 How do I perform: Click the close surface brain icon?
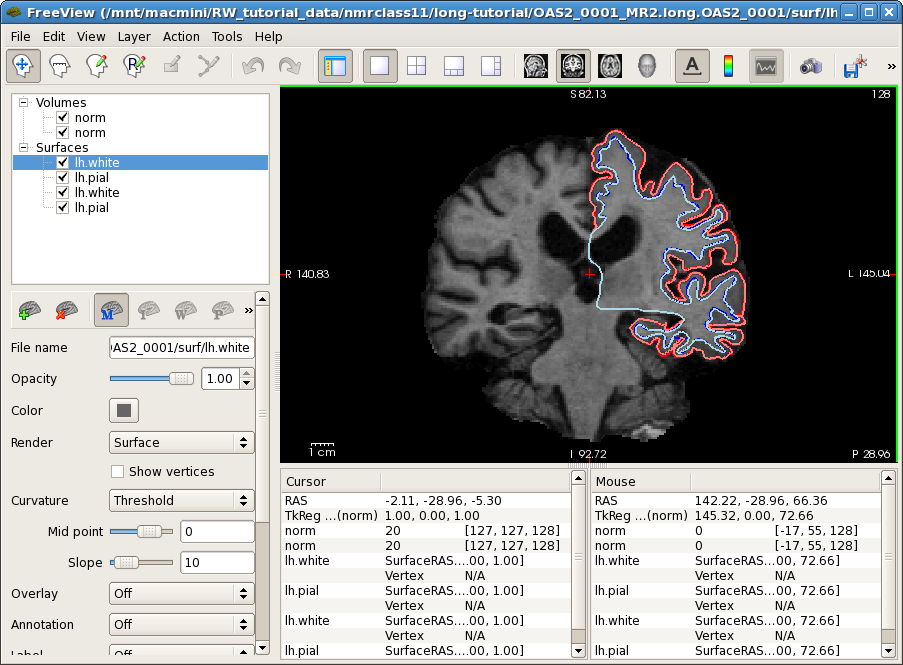(x=66, y=311)
